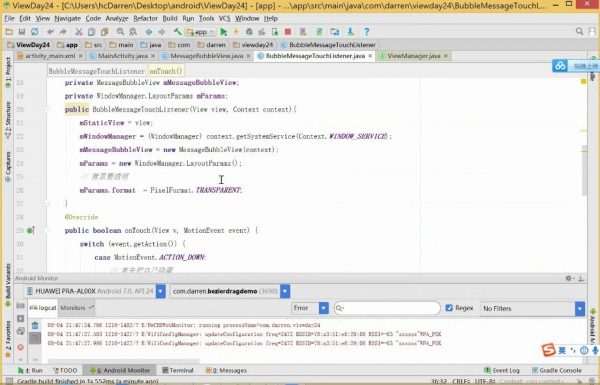The image size is (600, 385).
Task: Open Android Monitor settings gear
Action: click(x=569, y=278)
